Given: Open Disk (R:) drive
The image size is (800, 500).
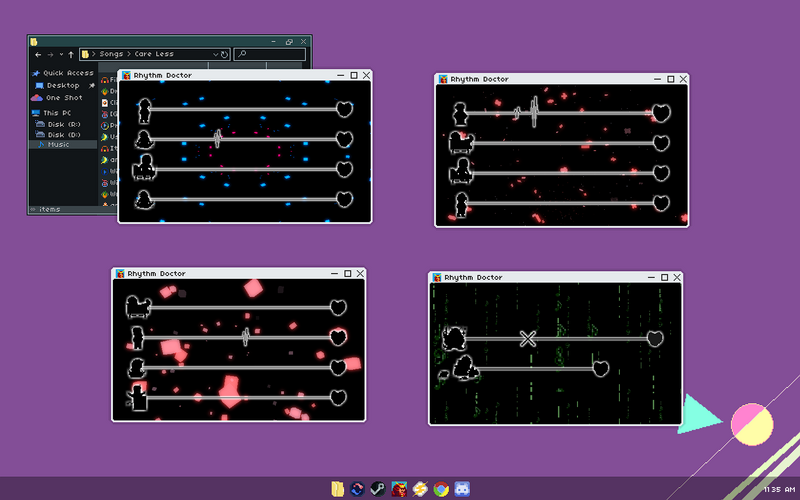Looking at the screenshot, I should click(x=58, y=124).
